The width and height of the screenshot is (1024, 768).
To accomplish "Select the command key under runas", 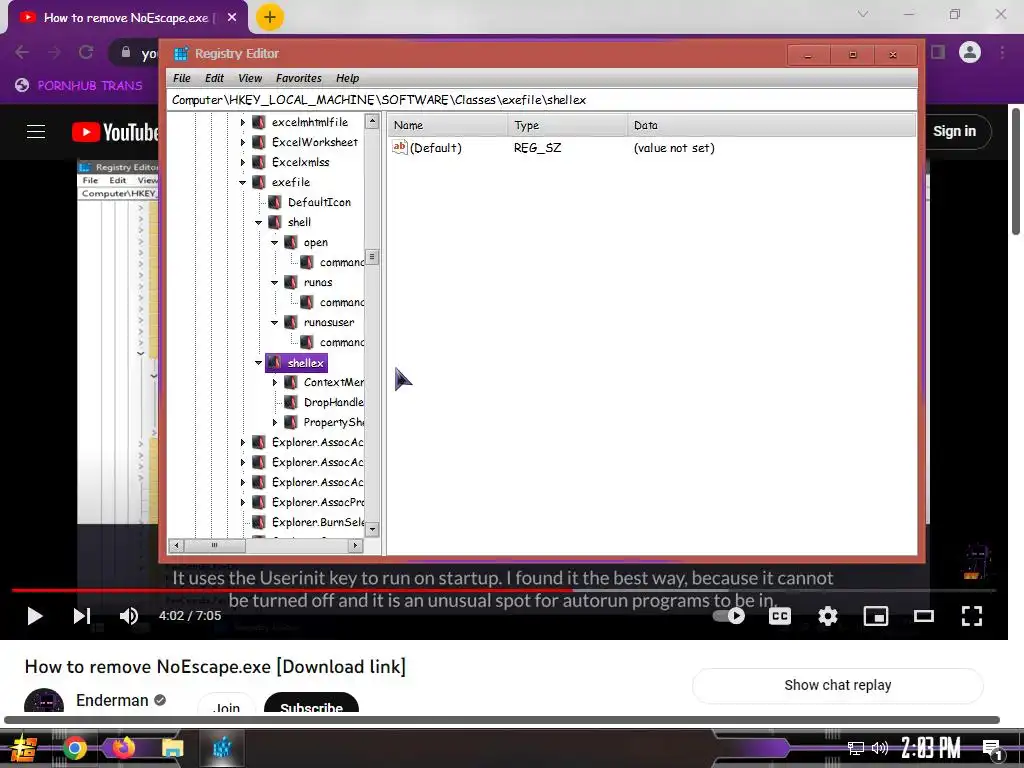I will 342,302.
